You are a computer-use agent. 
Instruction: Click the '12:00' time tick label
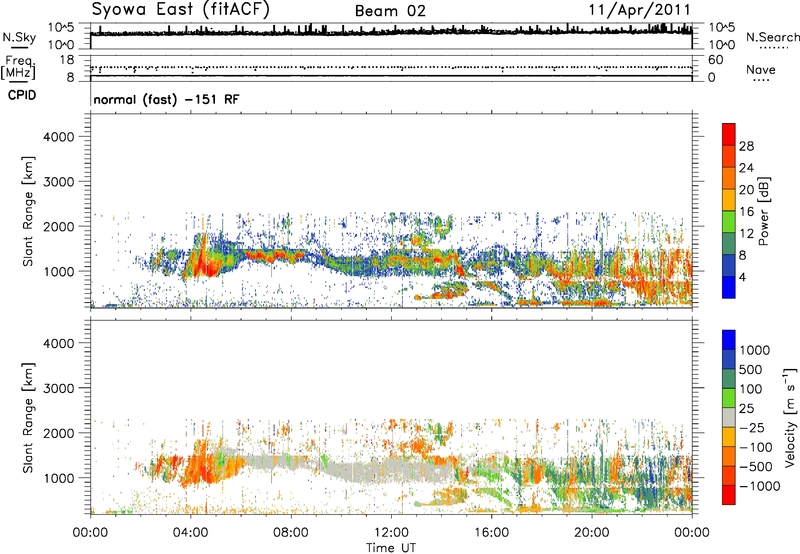[x=391, y=533]
